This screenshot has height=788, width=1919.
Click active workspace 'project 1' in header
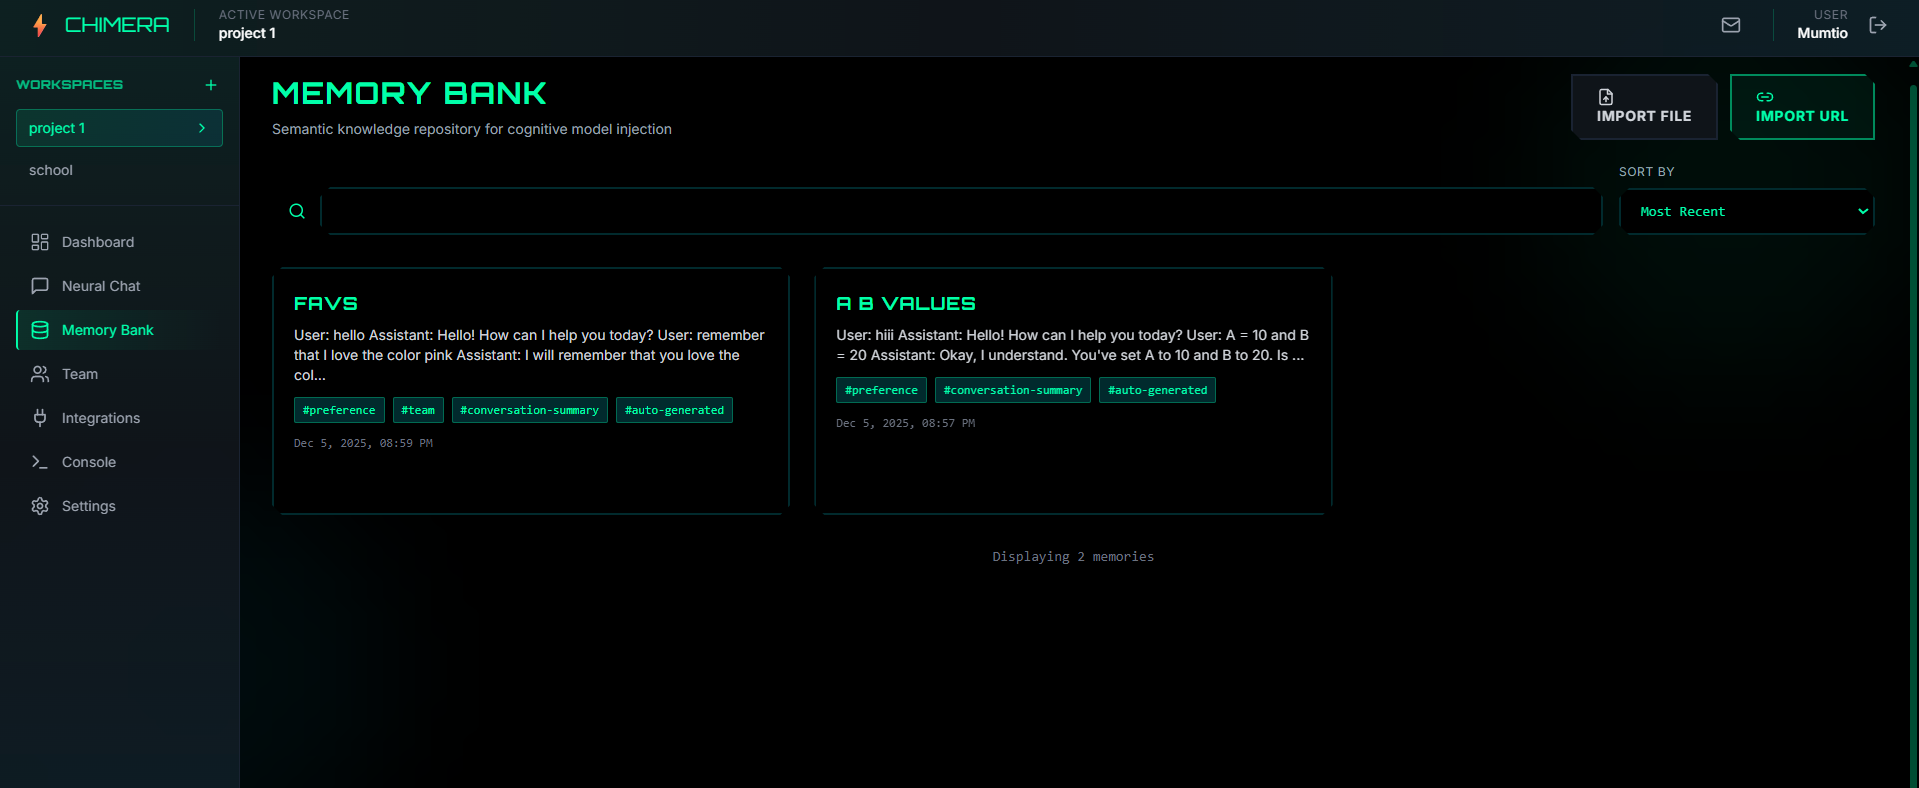[x=247, y=33]
